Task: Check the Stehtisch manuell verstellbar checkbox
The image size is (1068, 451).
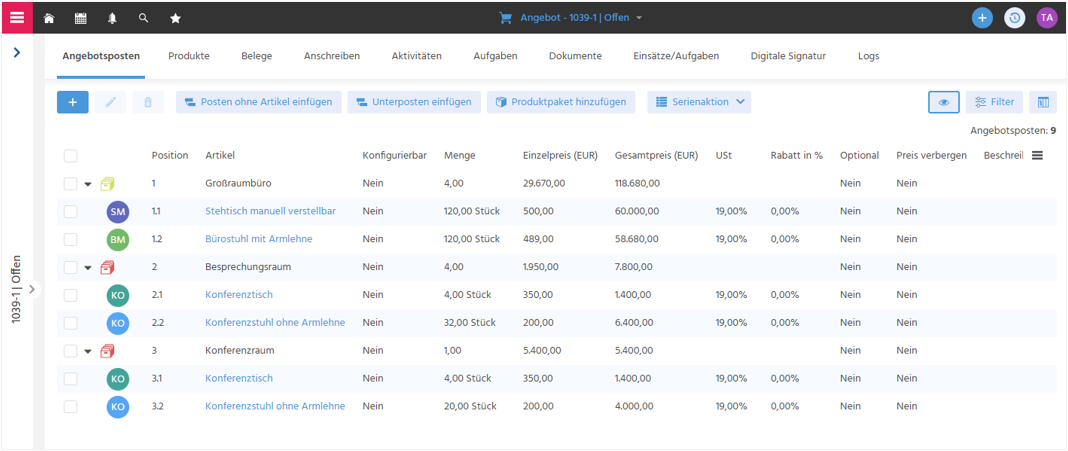Action: pyautogui.click(x=70, y=211)
